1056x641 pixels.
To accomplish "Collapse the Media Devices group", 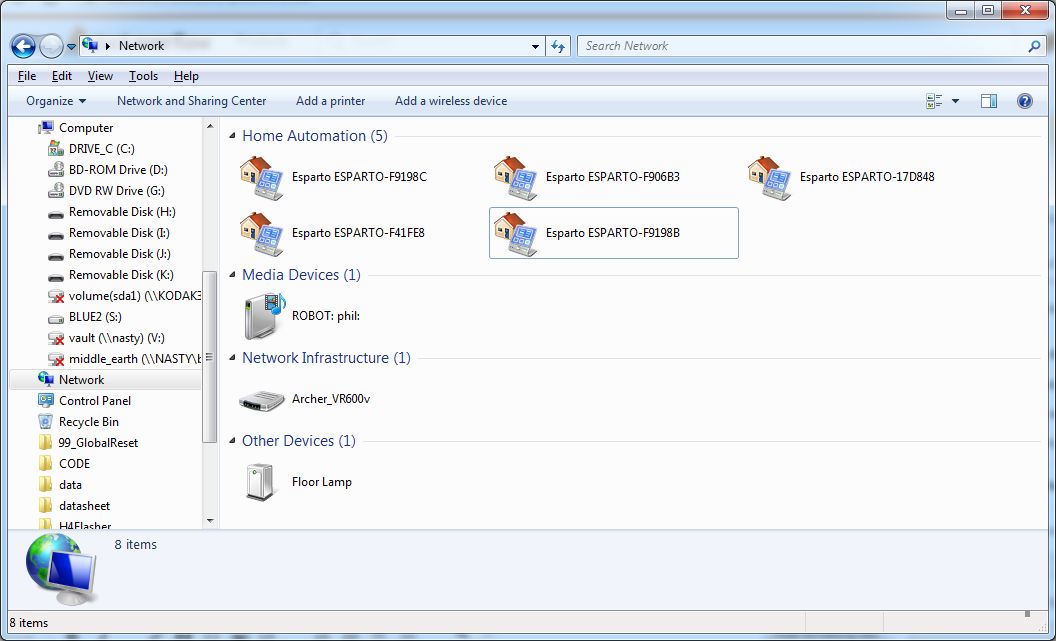I will (232, 275).
